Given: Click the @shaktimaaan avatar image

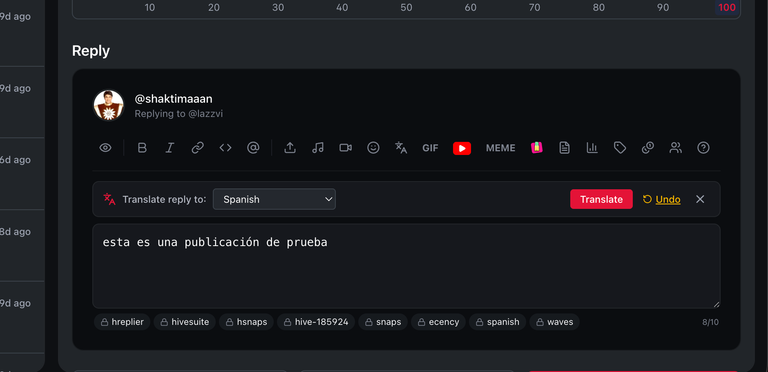Looking at the screenshot, I should pos(108,105).
